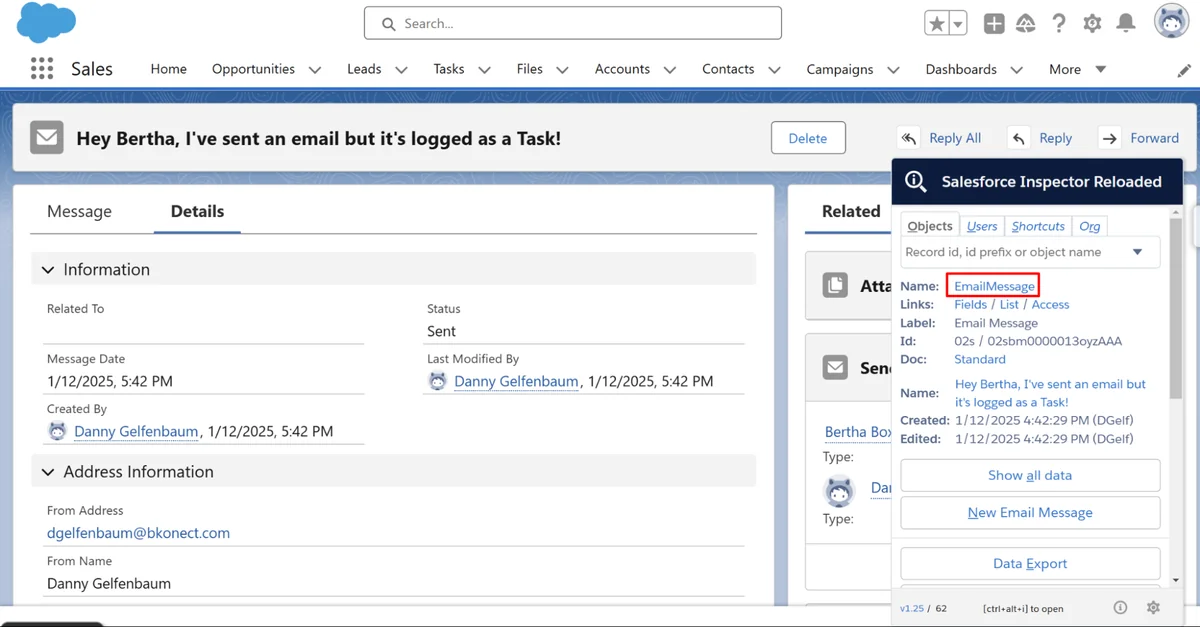This screenshot has width=1200, height=627.
Task: Click the email envelope record icon
Action: pyautogui.click(x=47, y=137)
